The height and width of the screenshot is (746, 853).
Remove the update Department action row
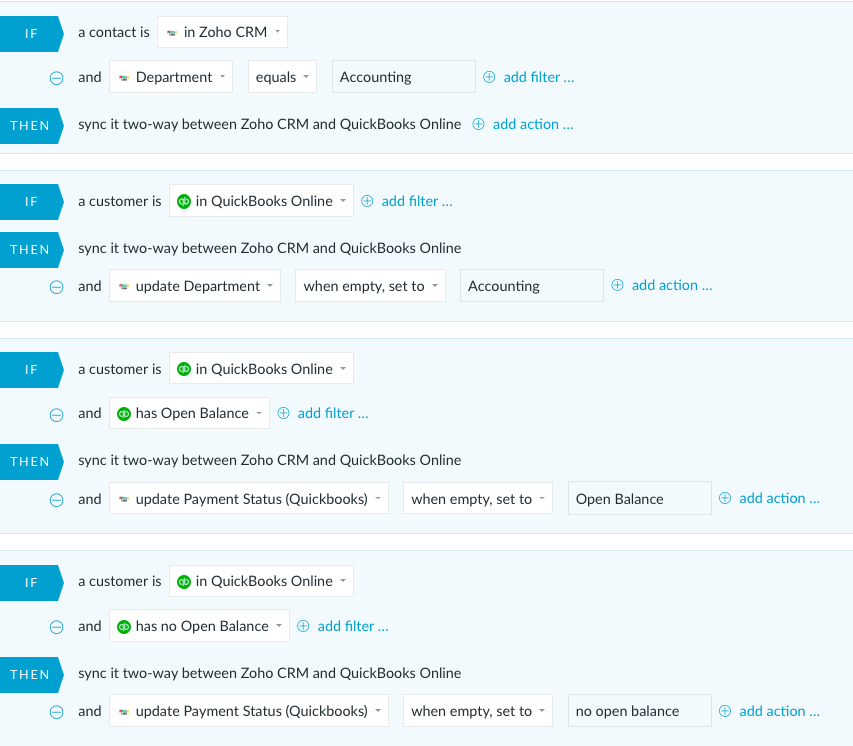point(57,287)
